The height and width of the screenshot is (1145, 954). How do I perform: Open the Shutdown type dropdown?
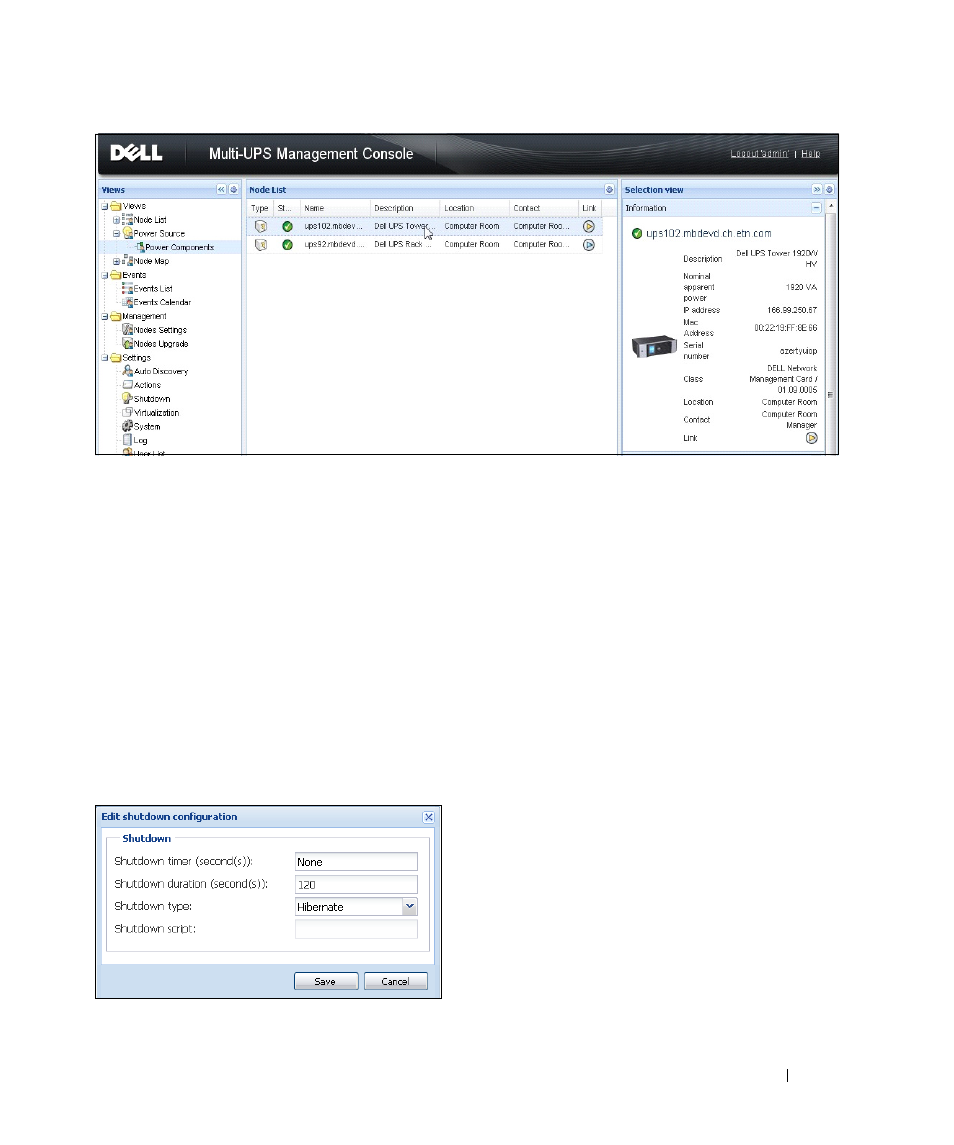(x=410, y=906)
